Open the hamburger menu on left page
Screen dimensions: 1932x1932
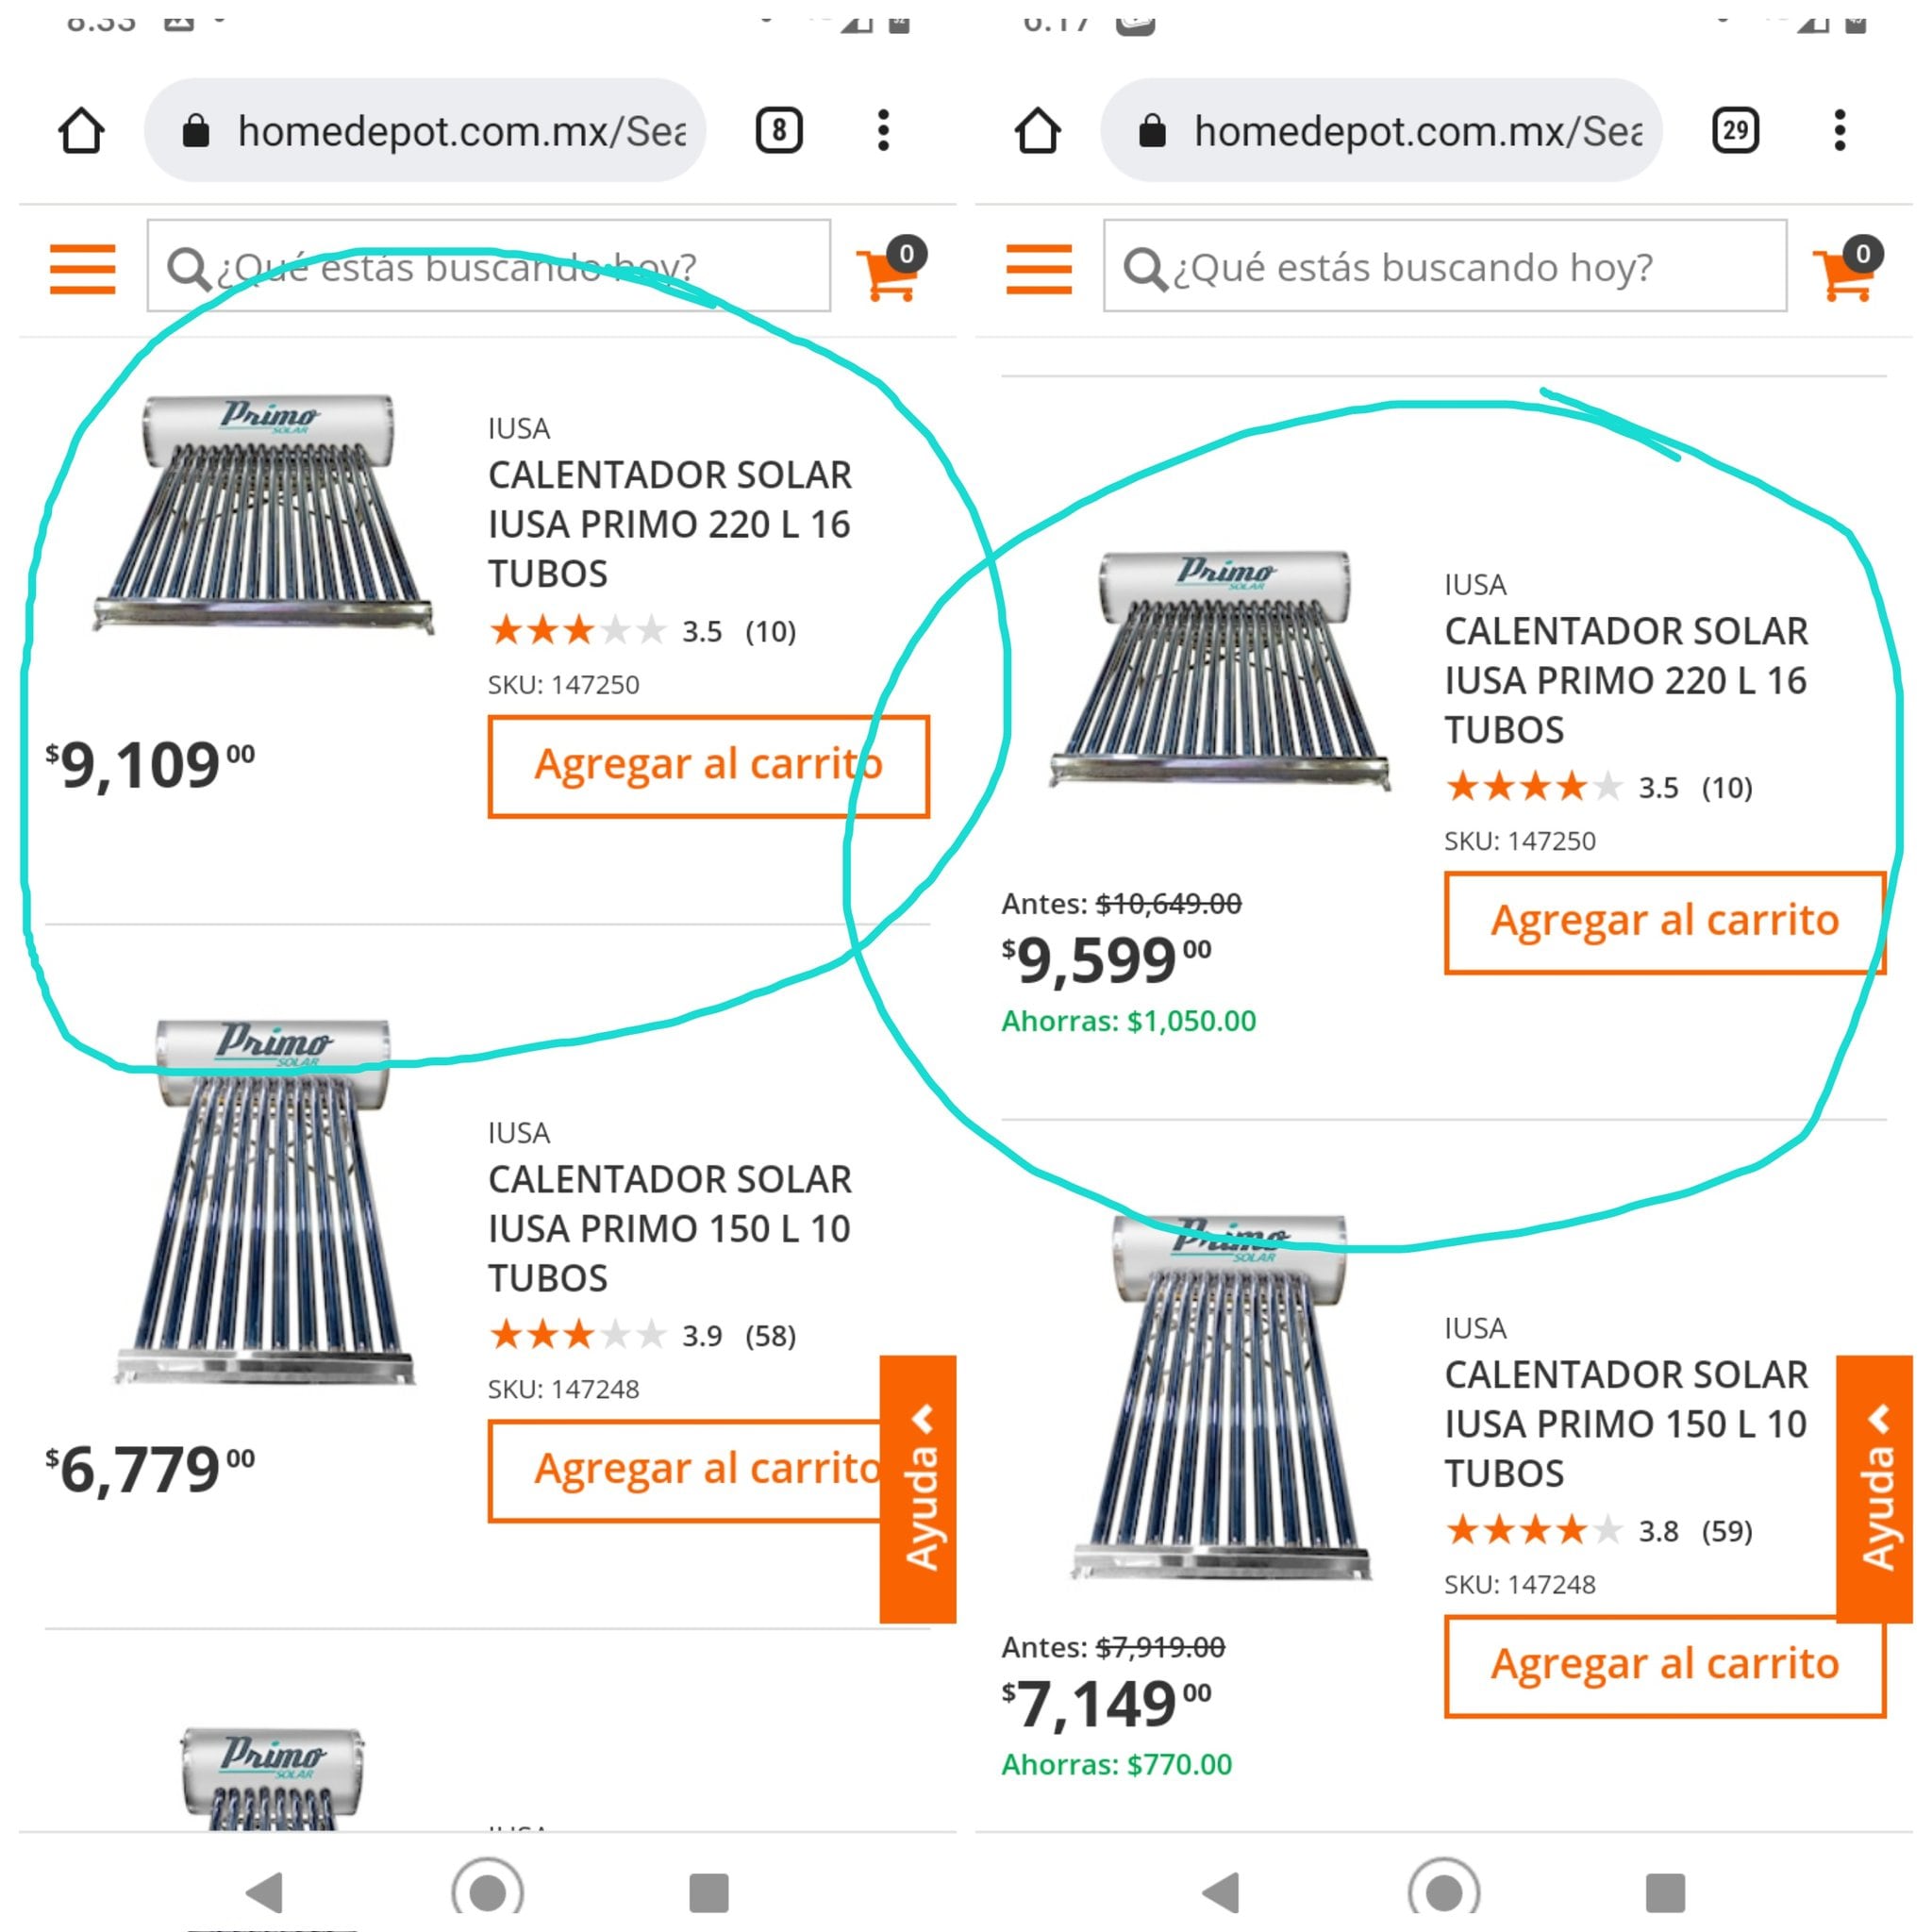(x=83, y=268)
